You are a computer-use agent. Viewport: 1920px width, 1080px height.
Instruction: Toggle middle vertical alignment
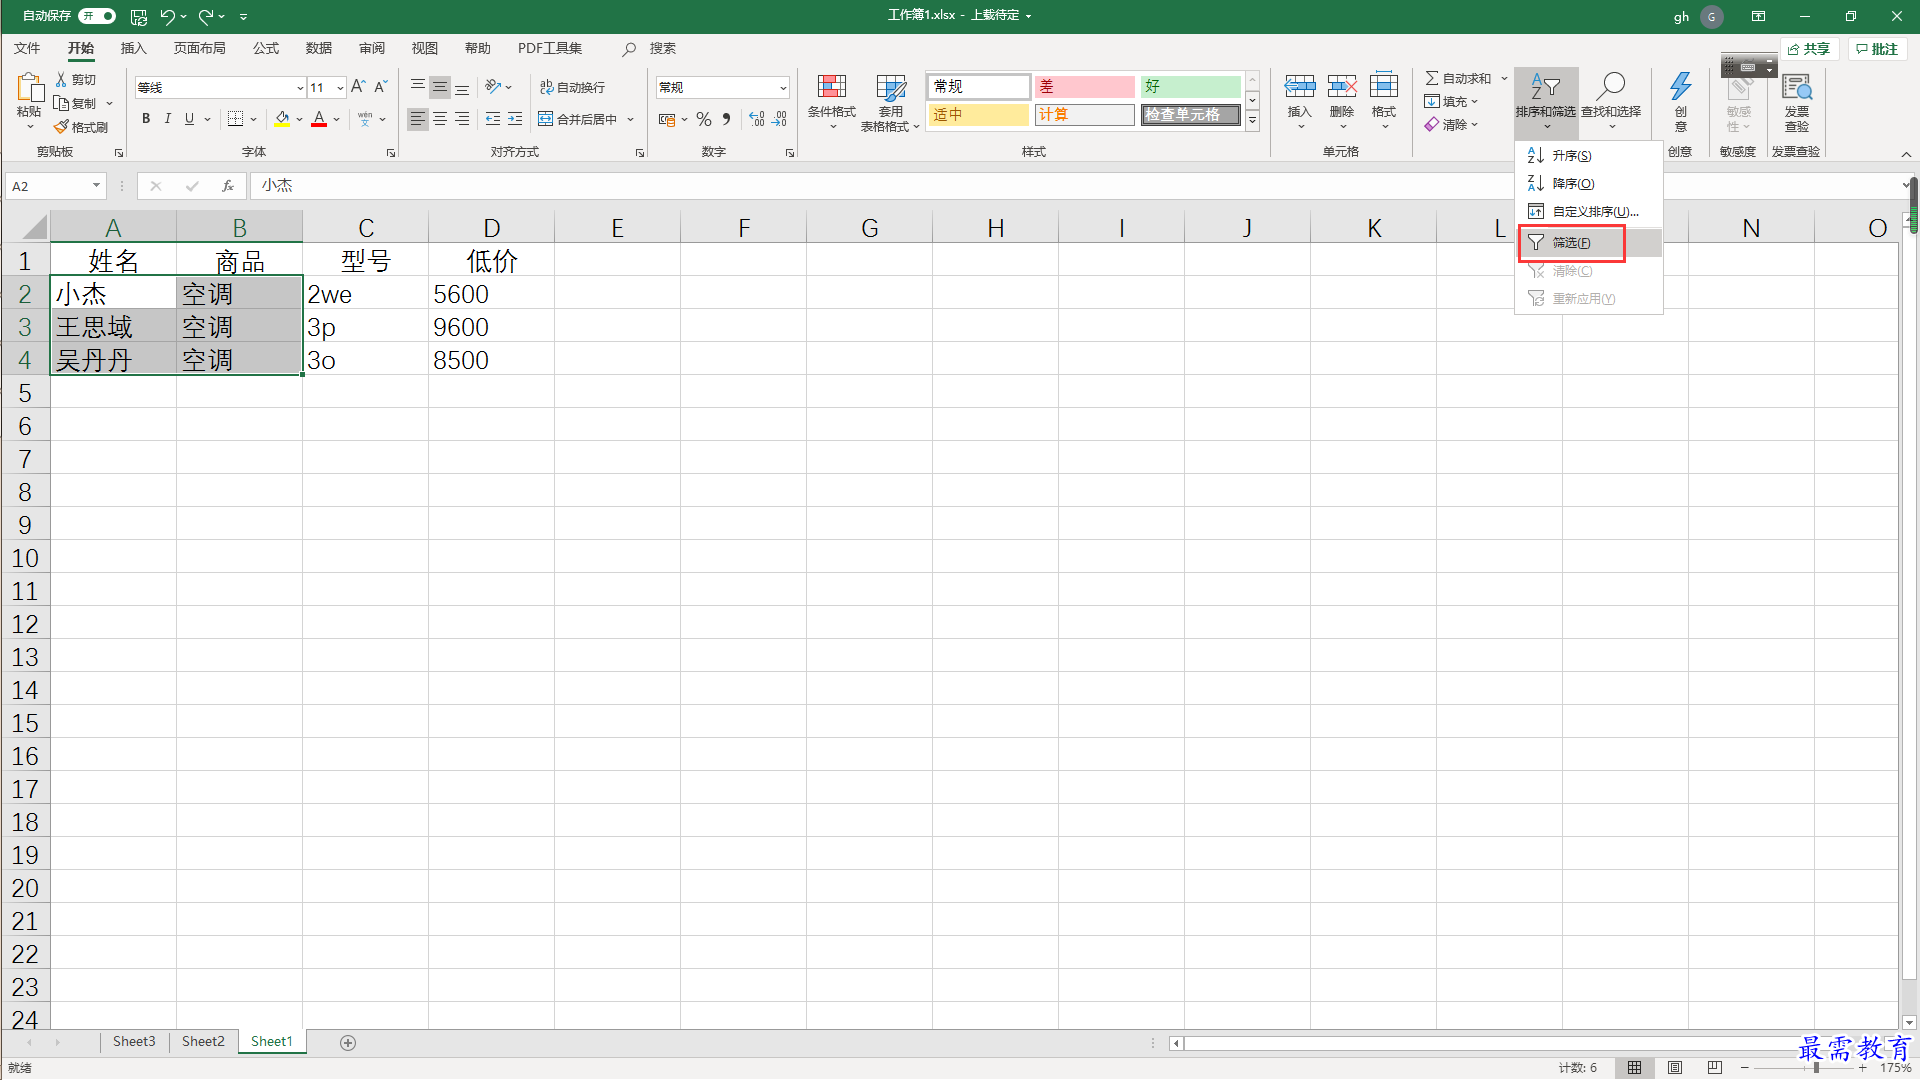[440, 88]
